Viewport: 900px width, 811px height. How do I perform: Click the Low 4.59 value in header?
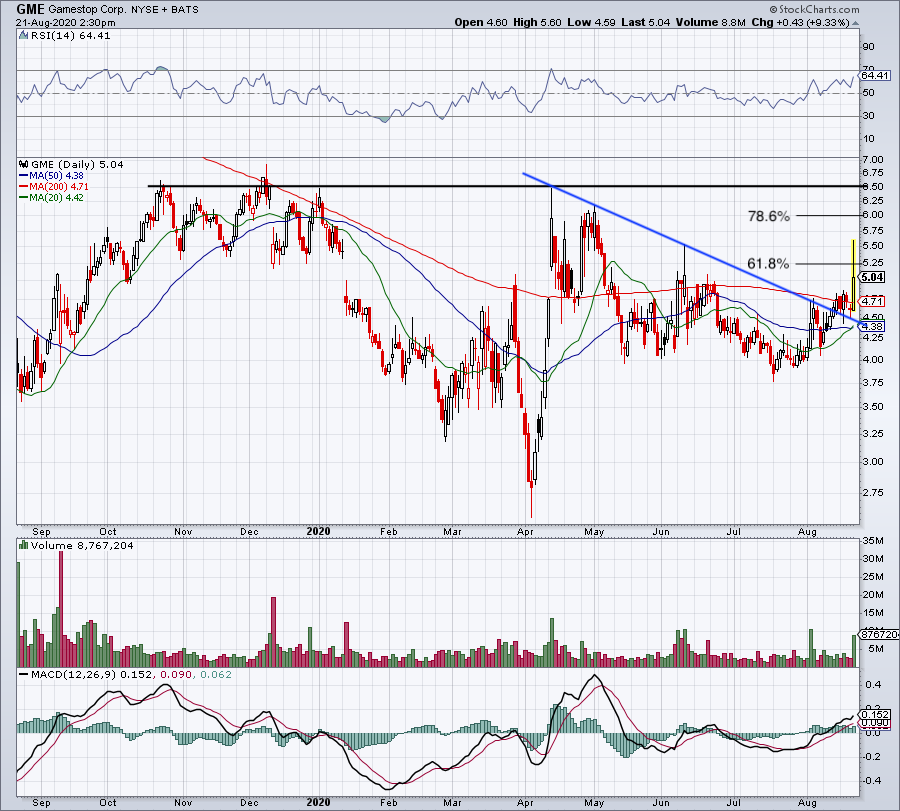[591, 22]
